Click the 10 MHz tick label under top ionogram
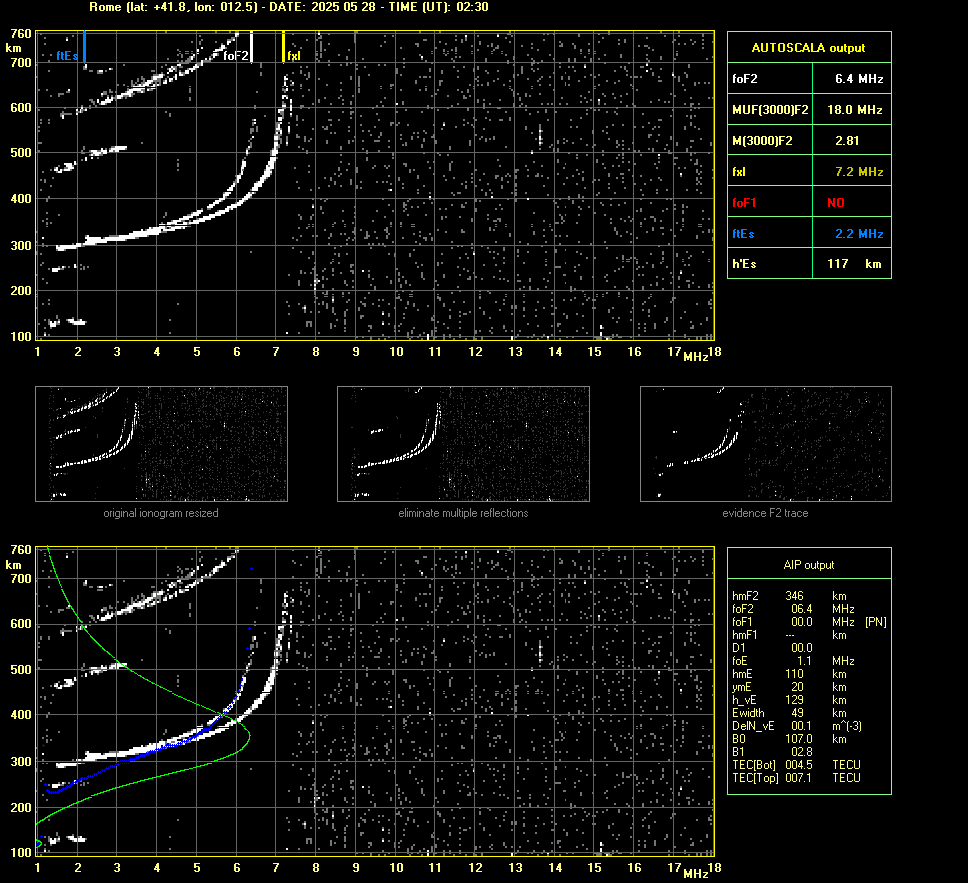 [x=396, y=351]
